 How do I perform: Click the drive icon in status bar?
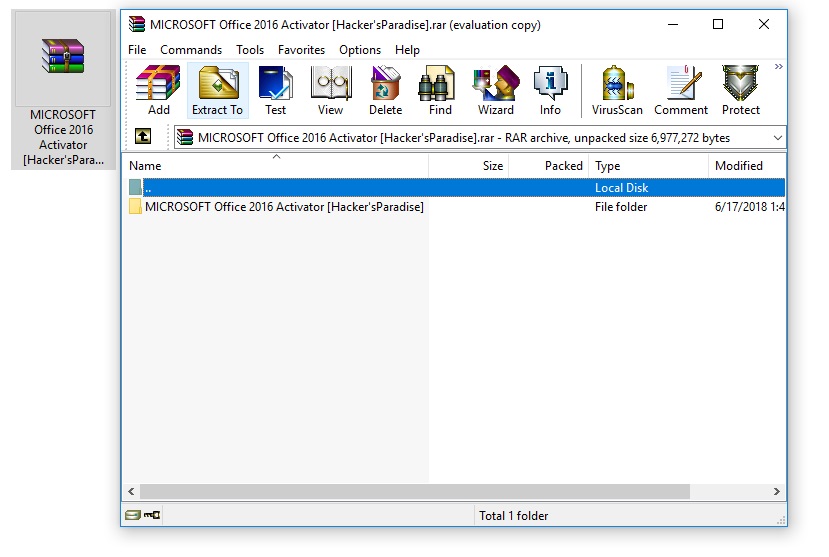point(133,515)
